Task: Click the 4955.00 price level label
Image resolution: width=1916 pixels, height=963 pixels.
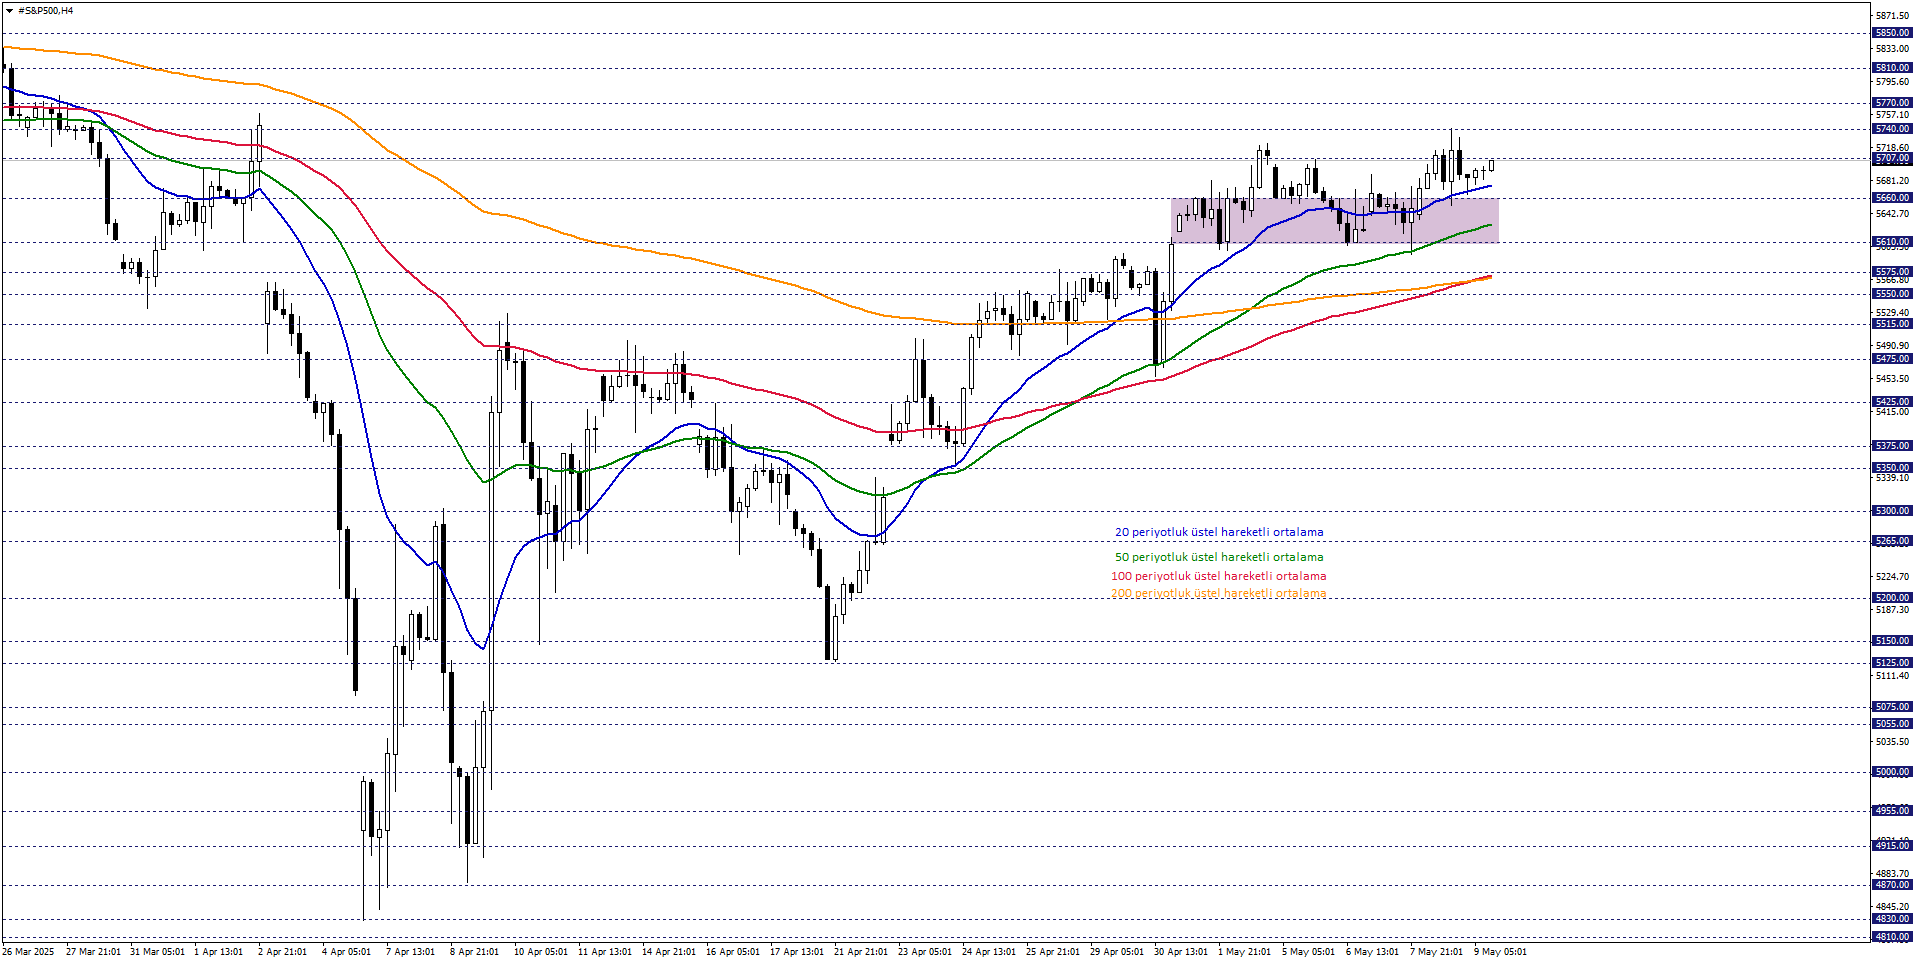Action: click(x=1892, y=811)
